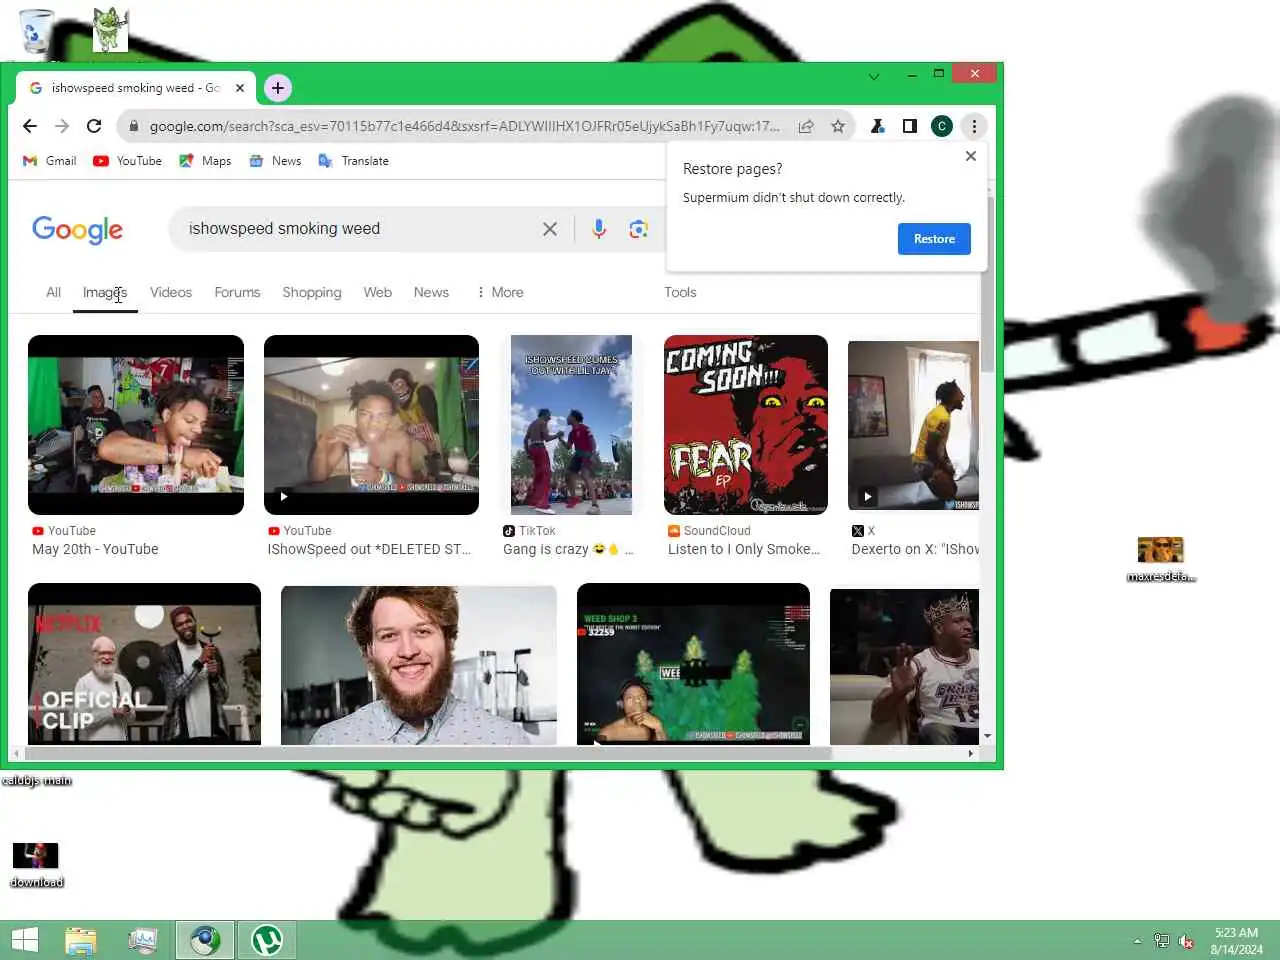Click the vertical page scrollbar thumb
The height and width of the screenshot is (960, 1280).
tap(988, 285)
